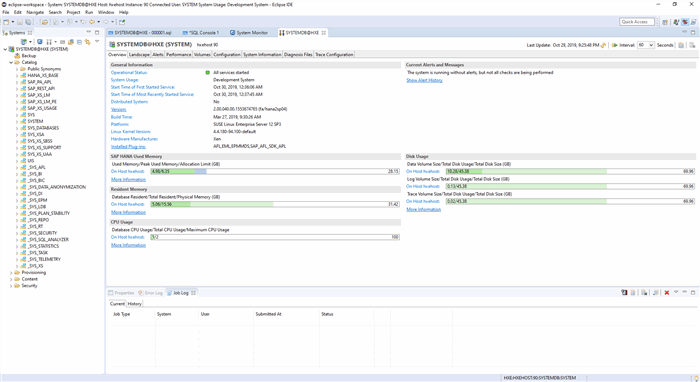Click the Version link in General Information
This screenshot has width=700, height=382.
[x=118, y=109]
